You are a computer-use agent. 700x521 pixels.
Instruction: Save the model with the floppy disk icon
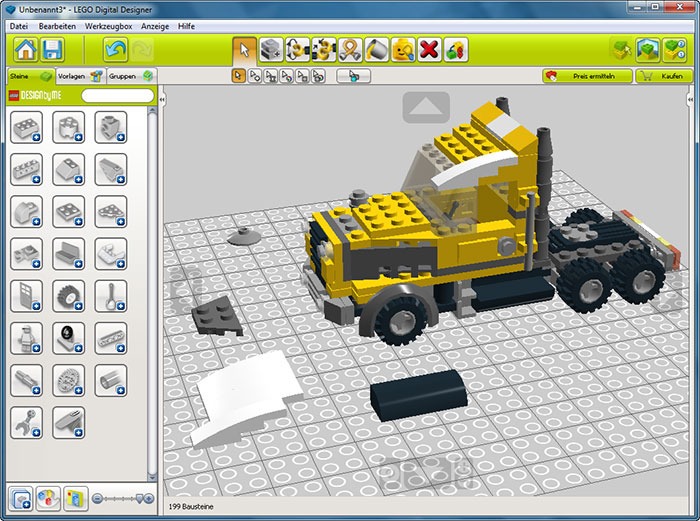click(x=52, y=49)
